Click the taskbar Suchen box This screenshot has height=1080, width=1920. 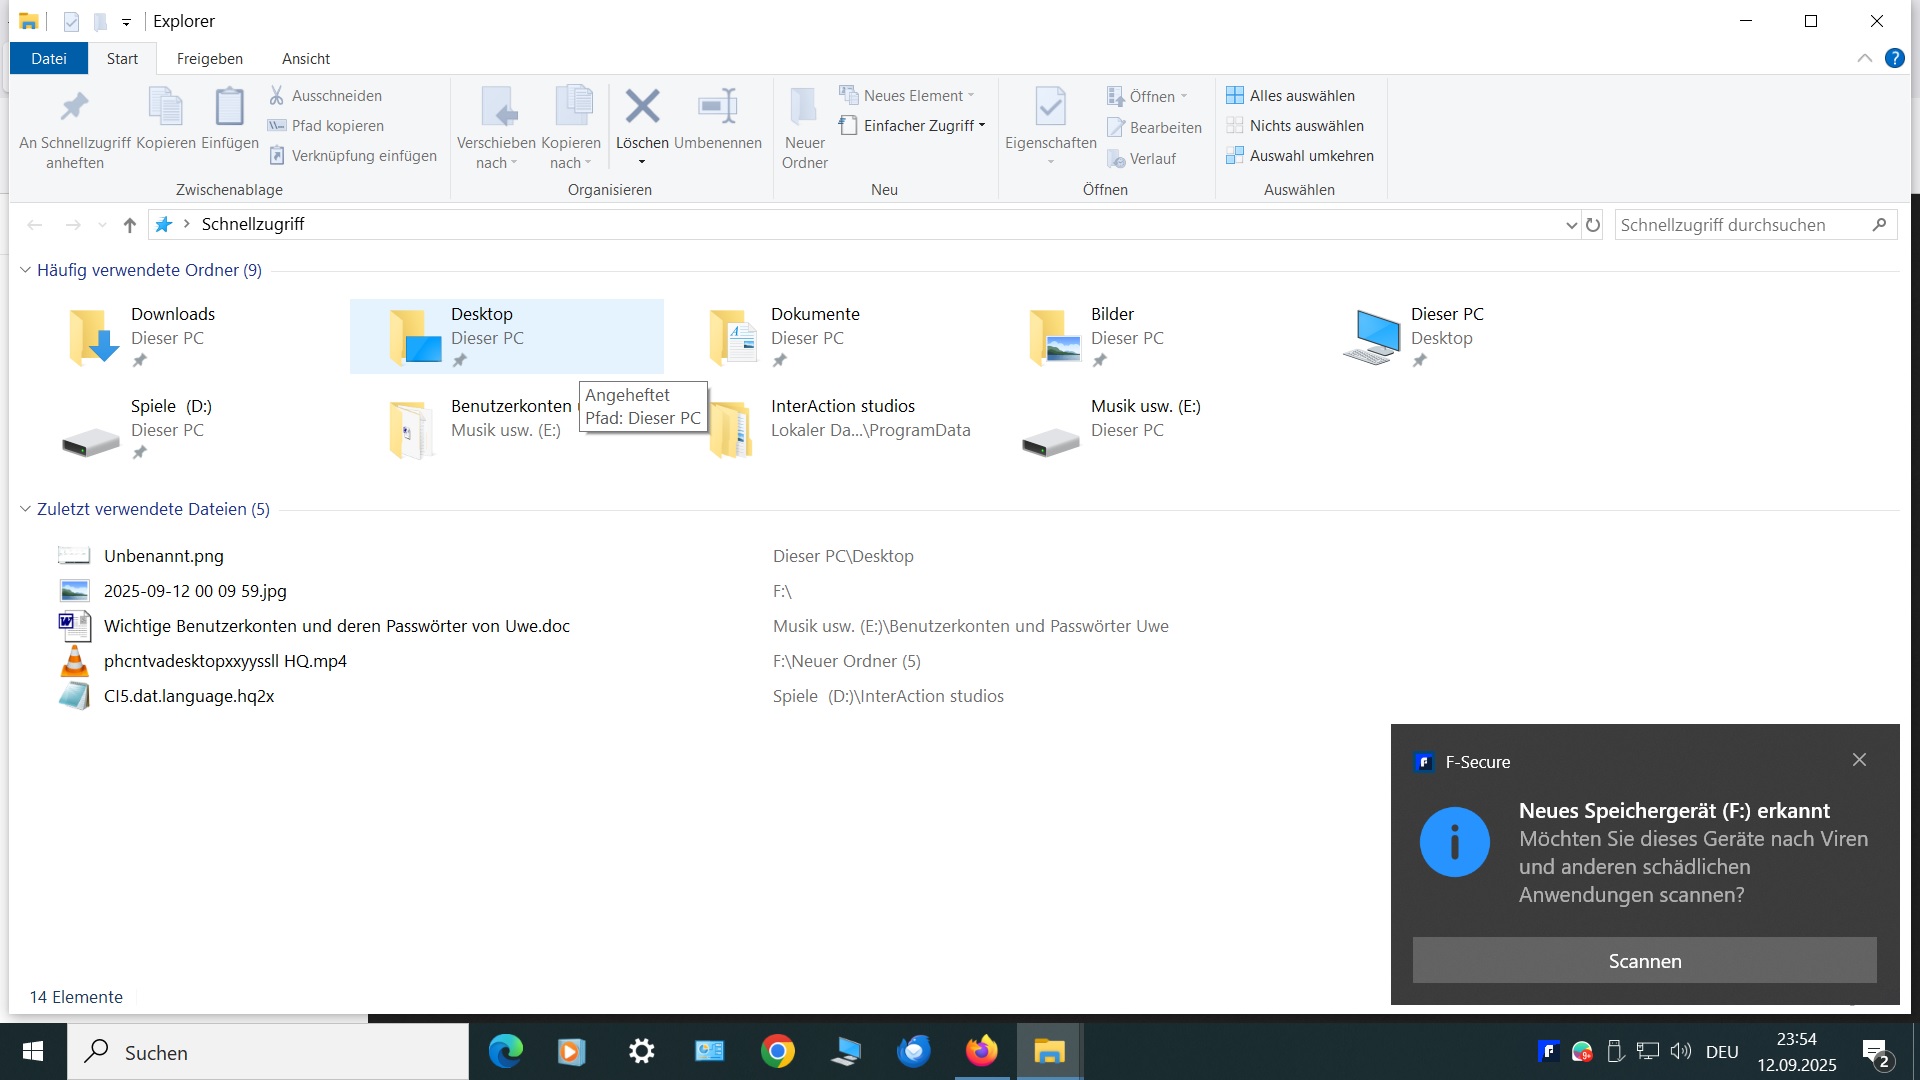[x=268, y=1052]
